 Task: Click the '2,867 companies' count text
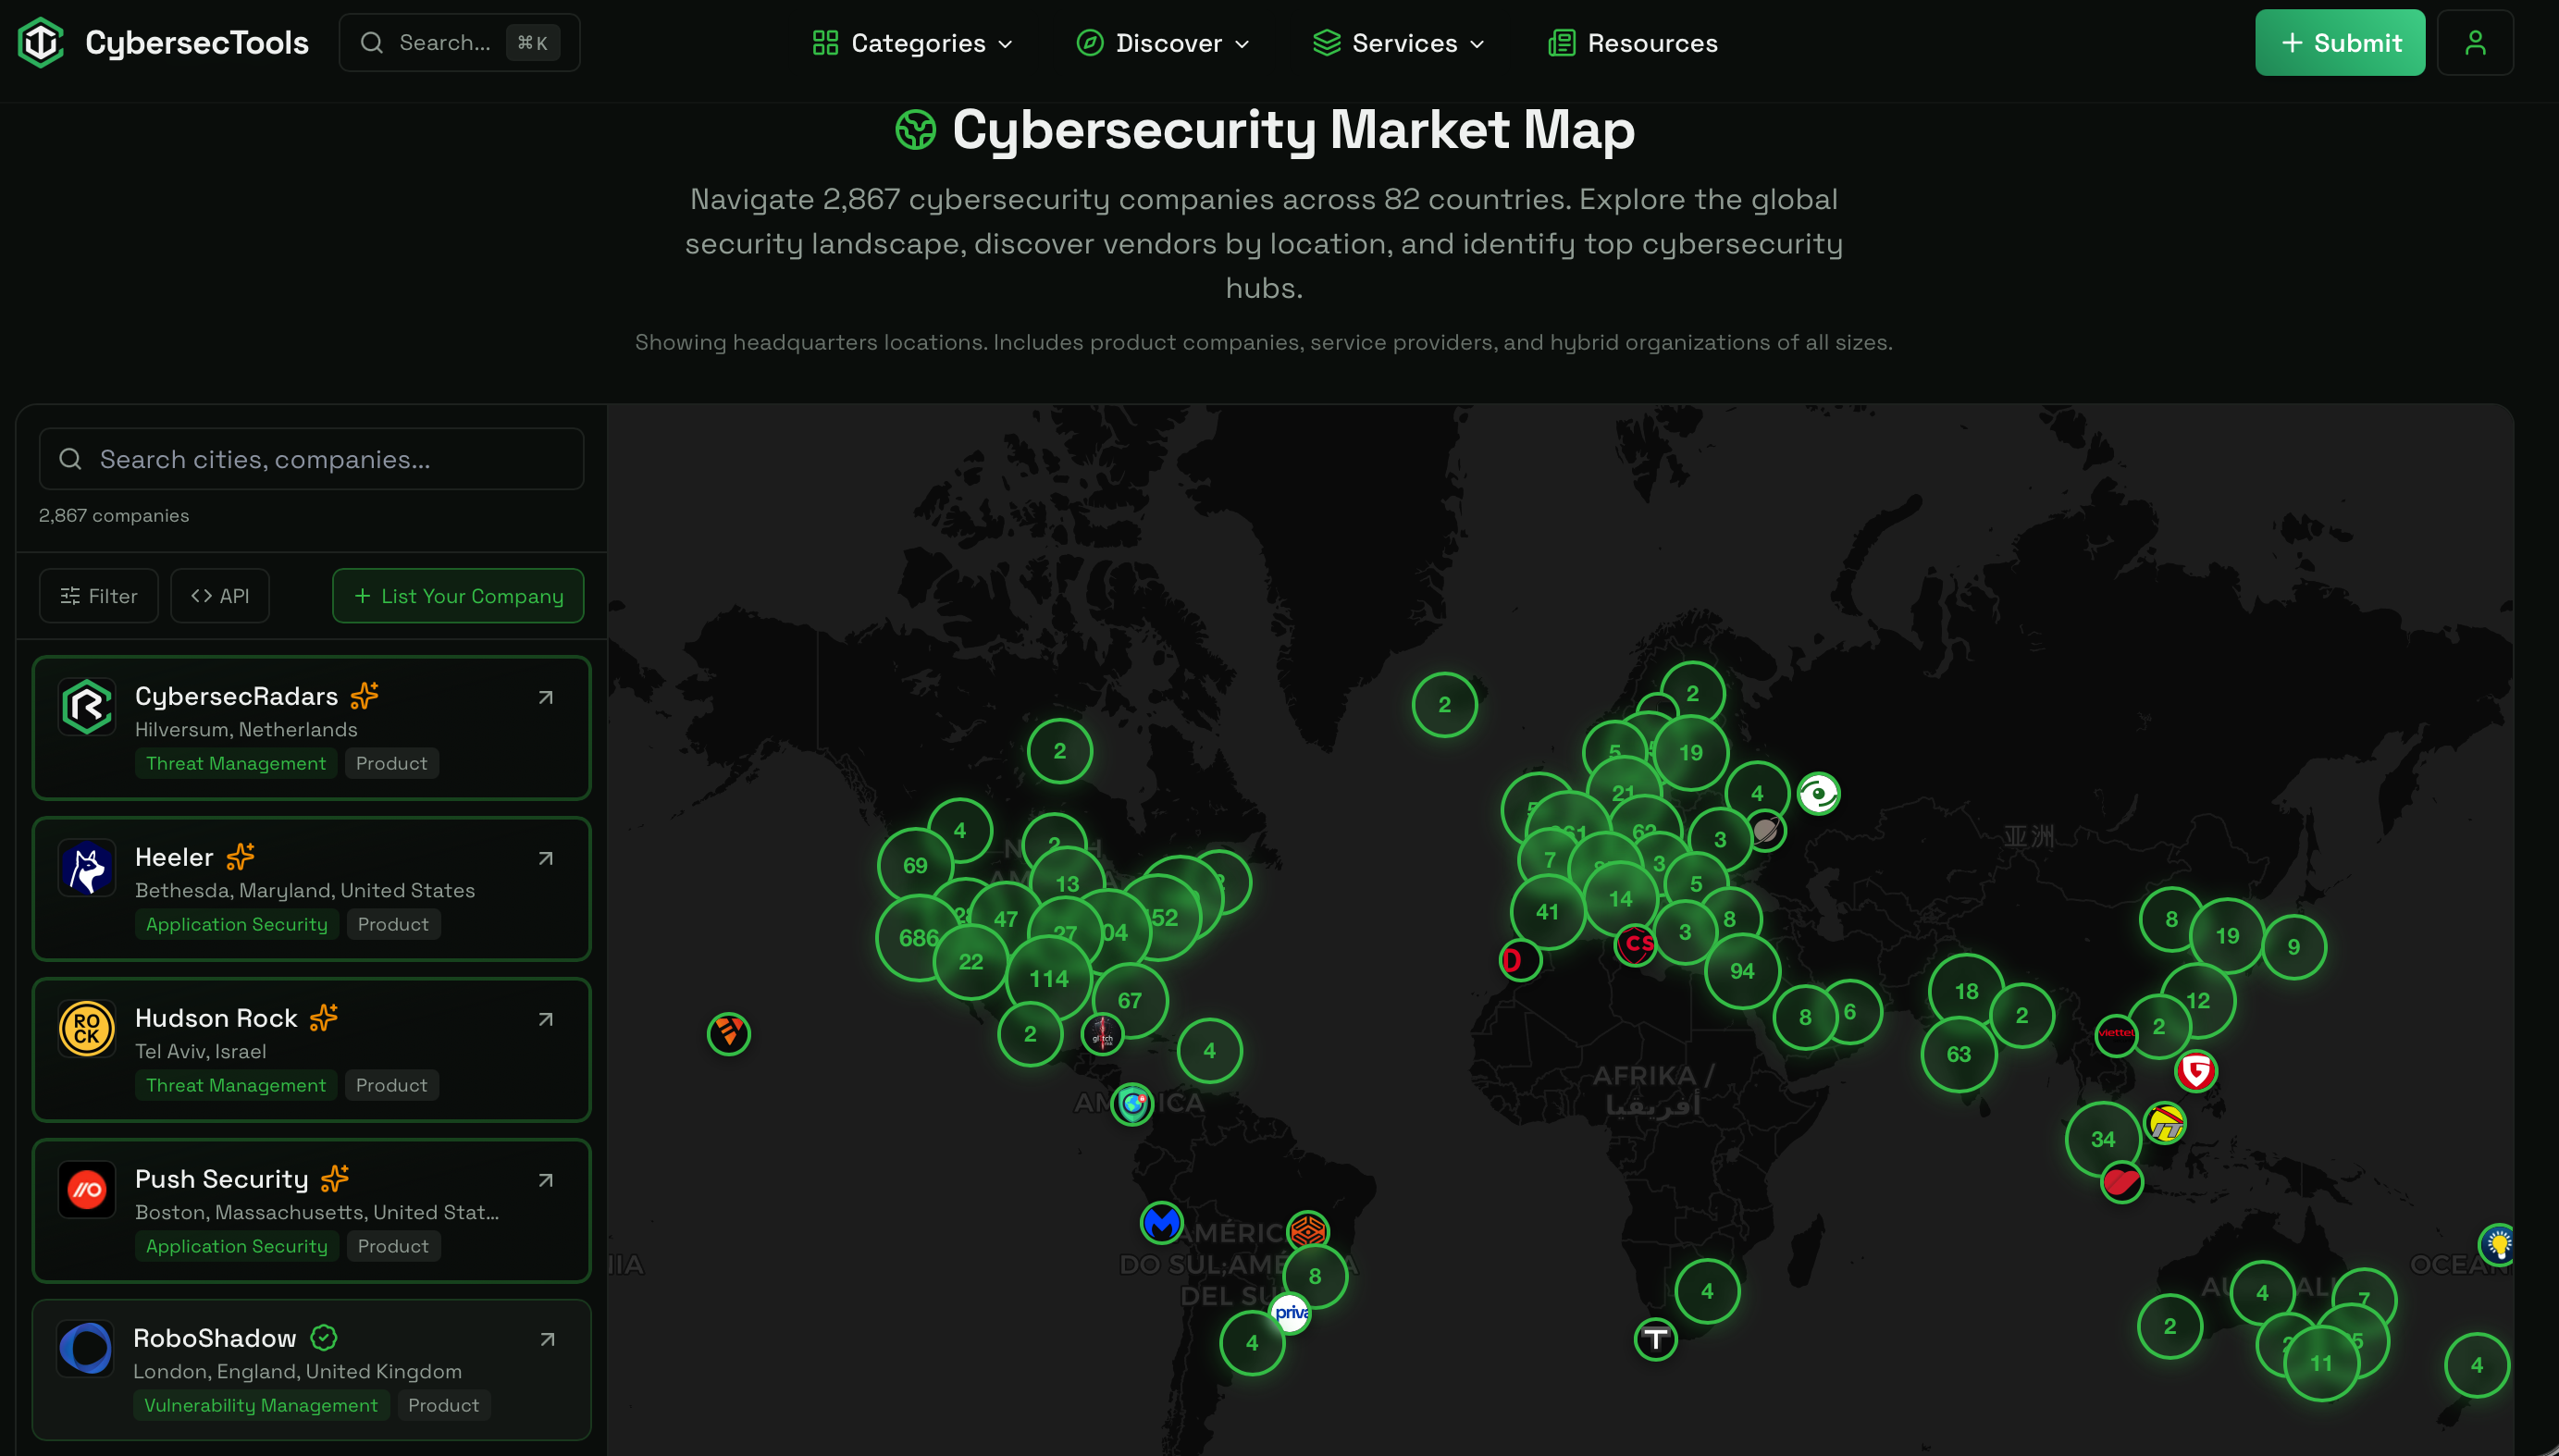pyautogui.click(x=114, y=516)
